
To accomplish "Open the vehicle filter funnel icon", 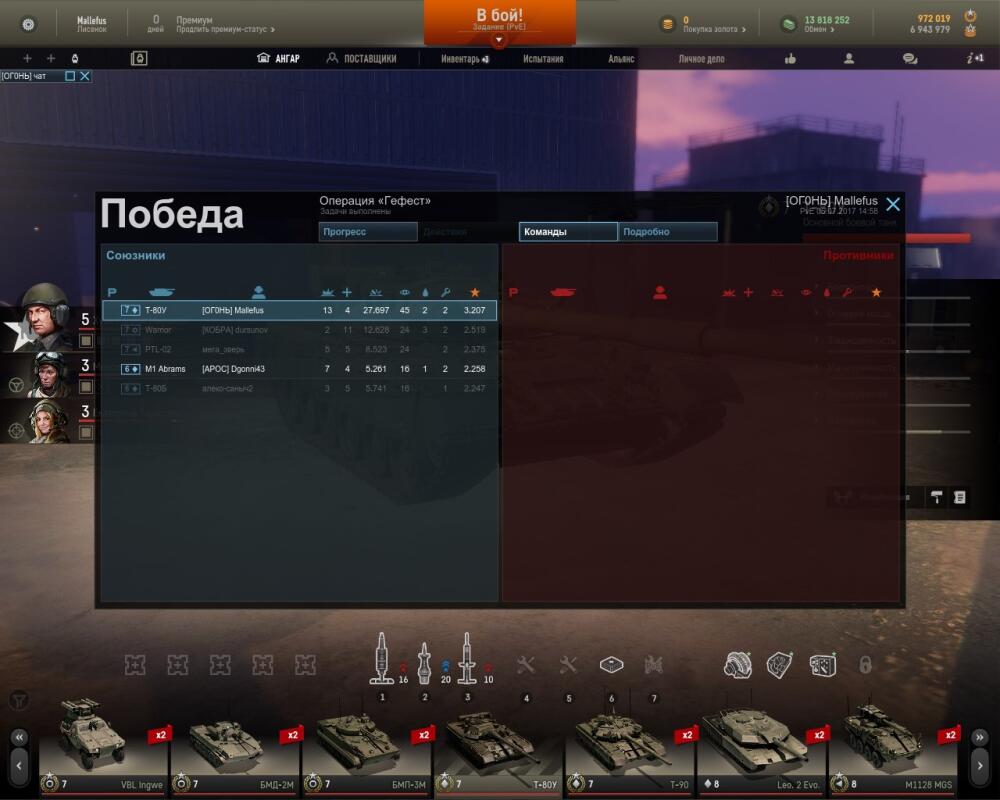I will coord(18,700).
